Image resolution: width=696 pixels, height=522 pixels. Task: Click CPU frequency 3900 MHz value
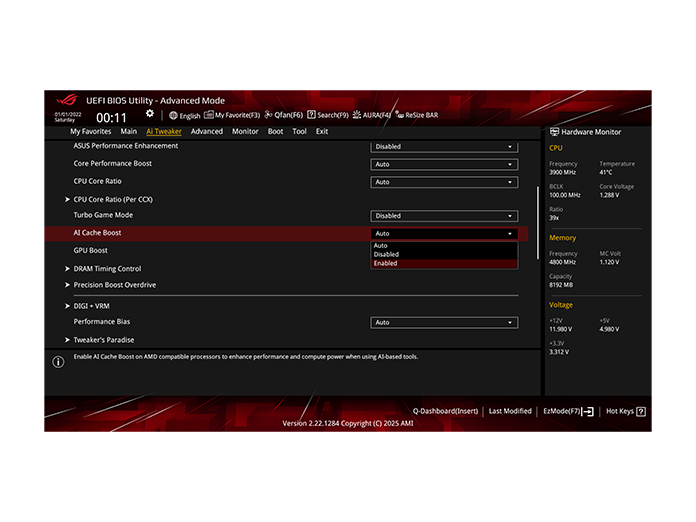coord(562,172)
